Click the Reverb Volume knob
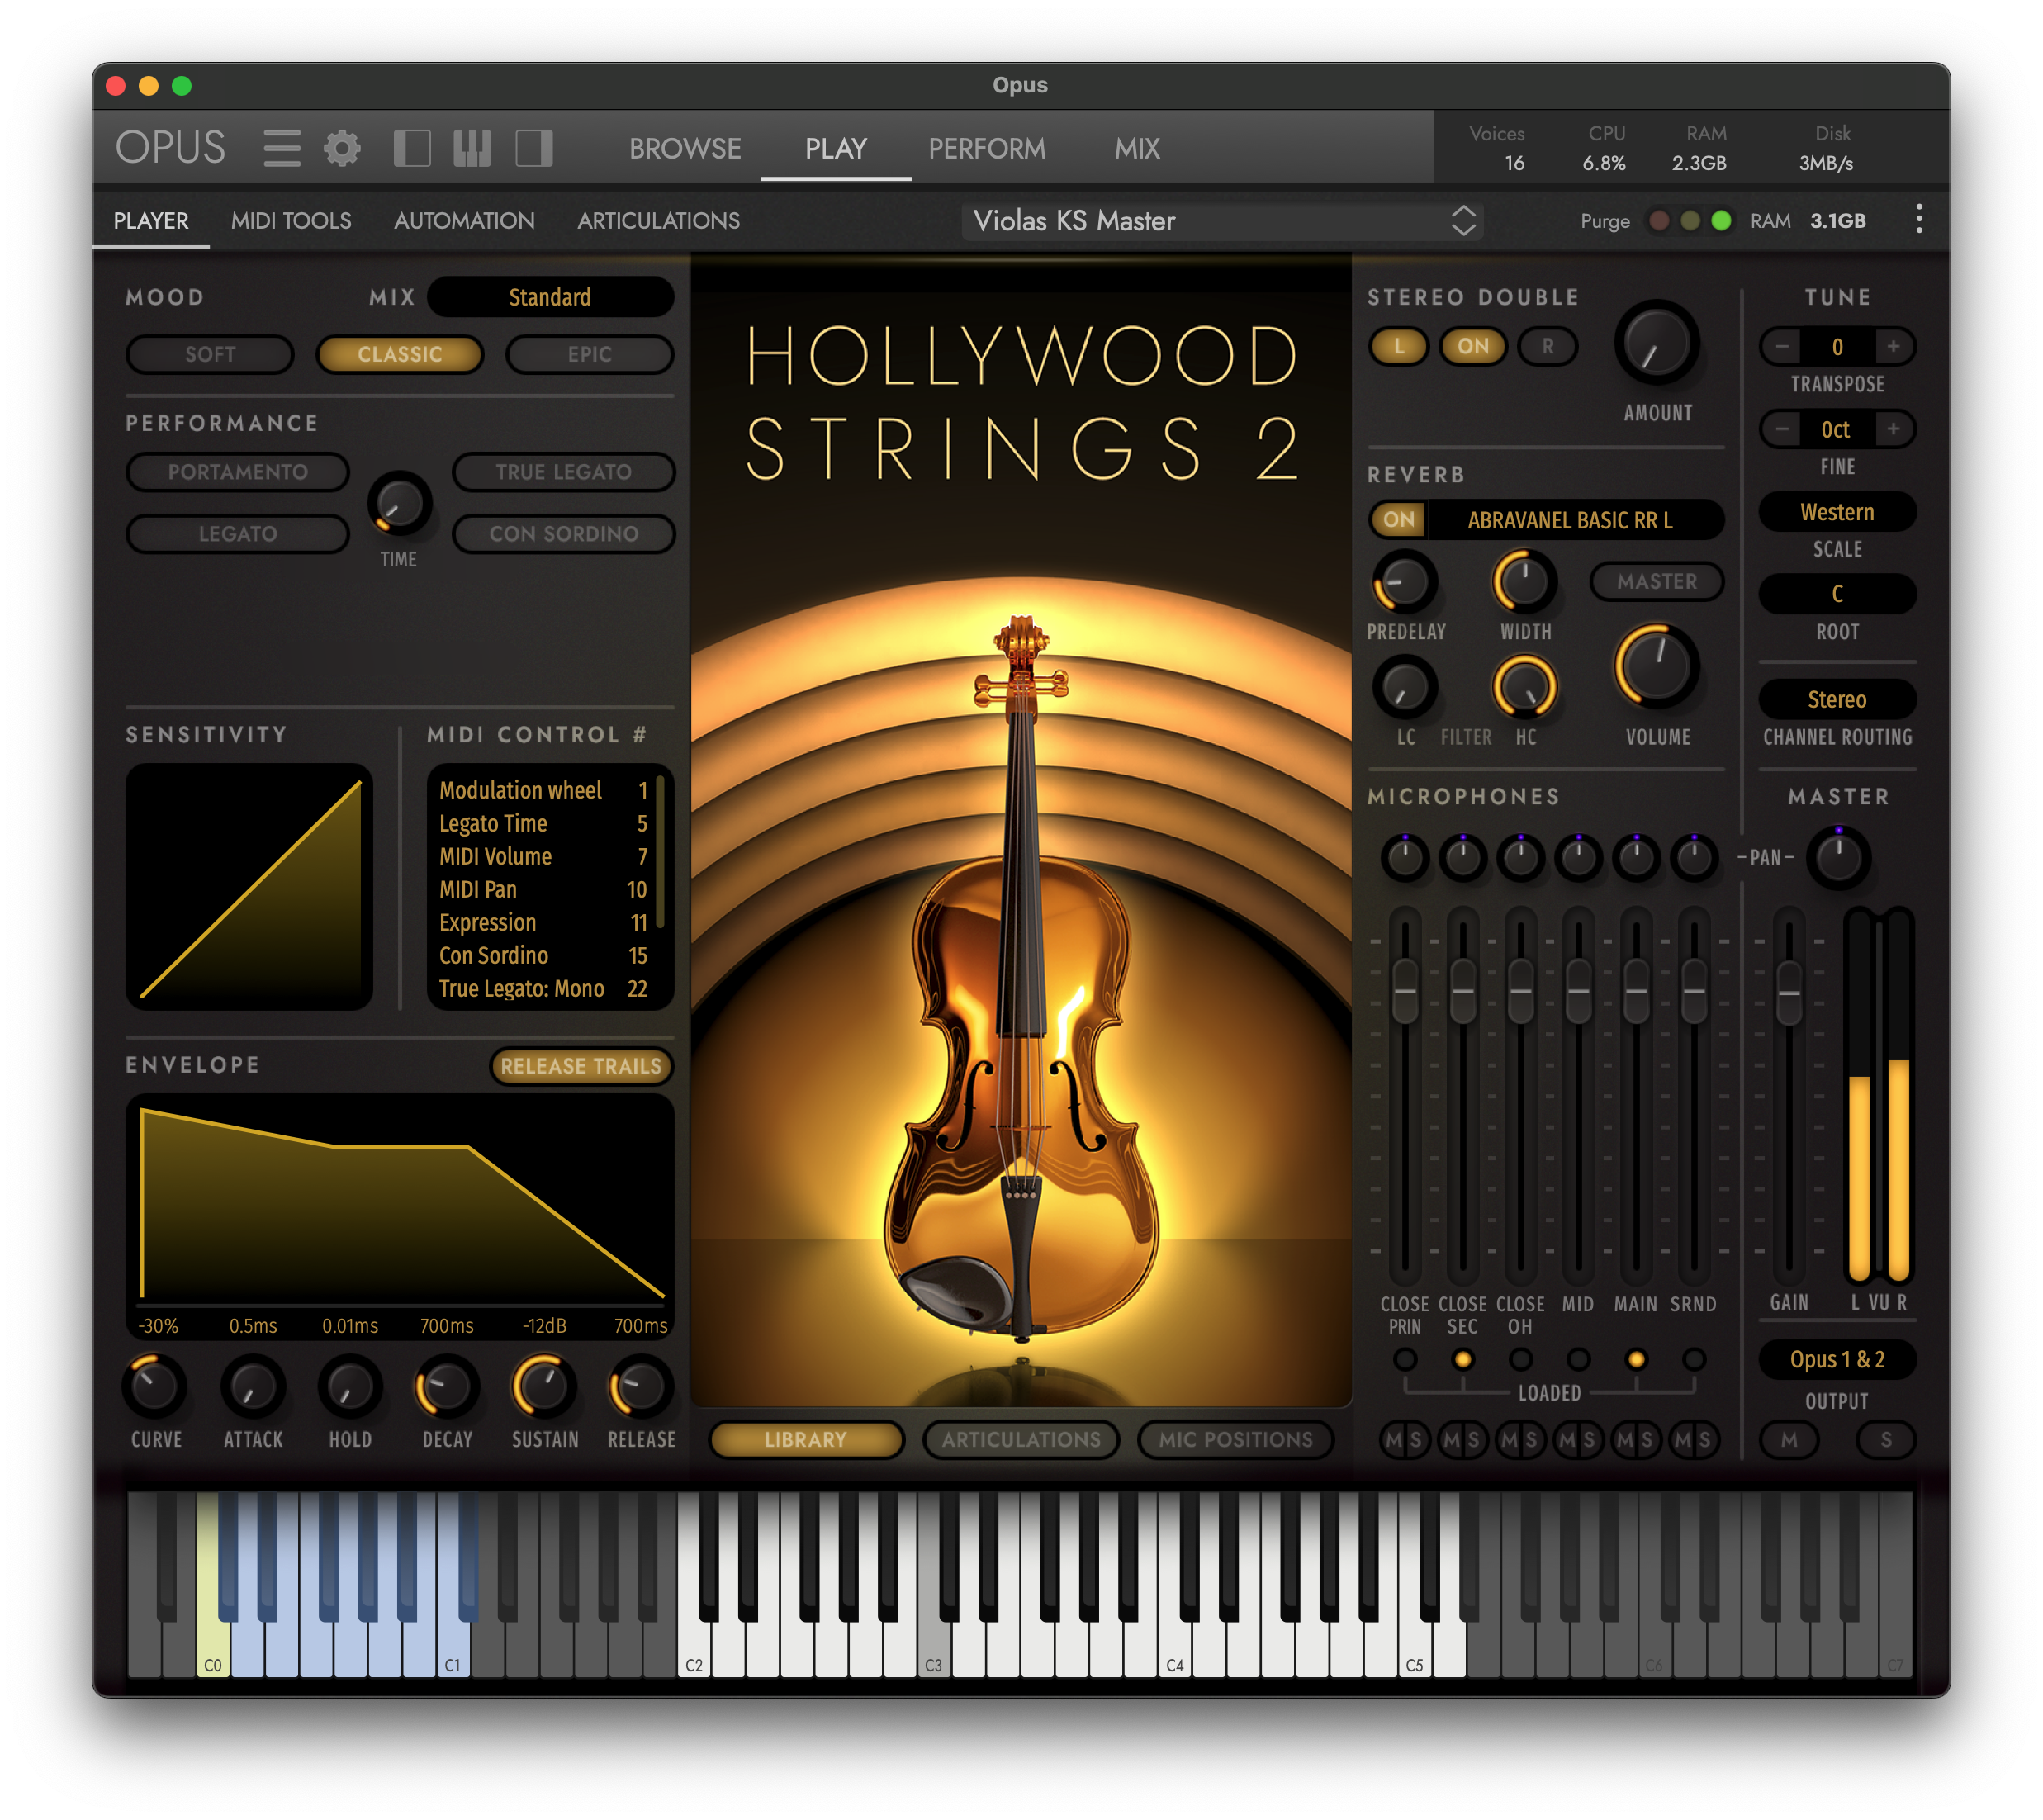2043x1820 pixels. click(1656, 666)
